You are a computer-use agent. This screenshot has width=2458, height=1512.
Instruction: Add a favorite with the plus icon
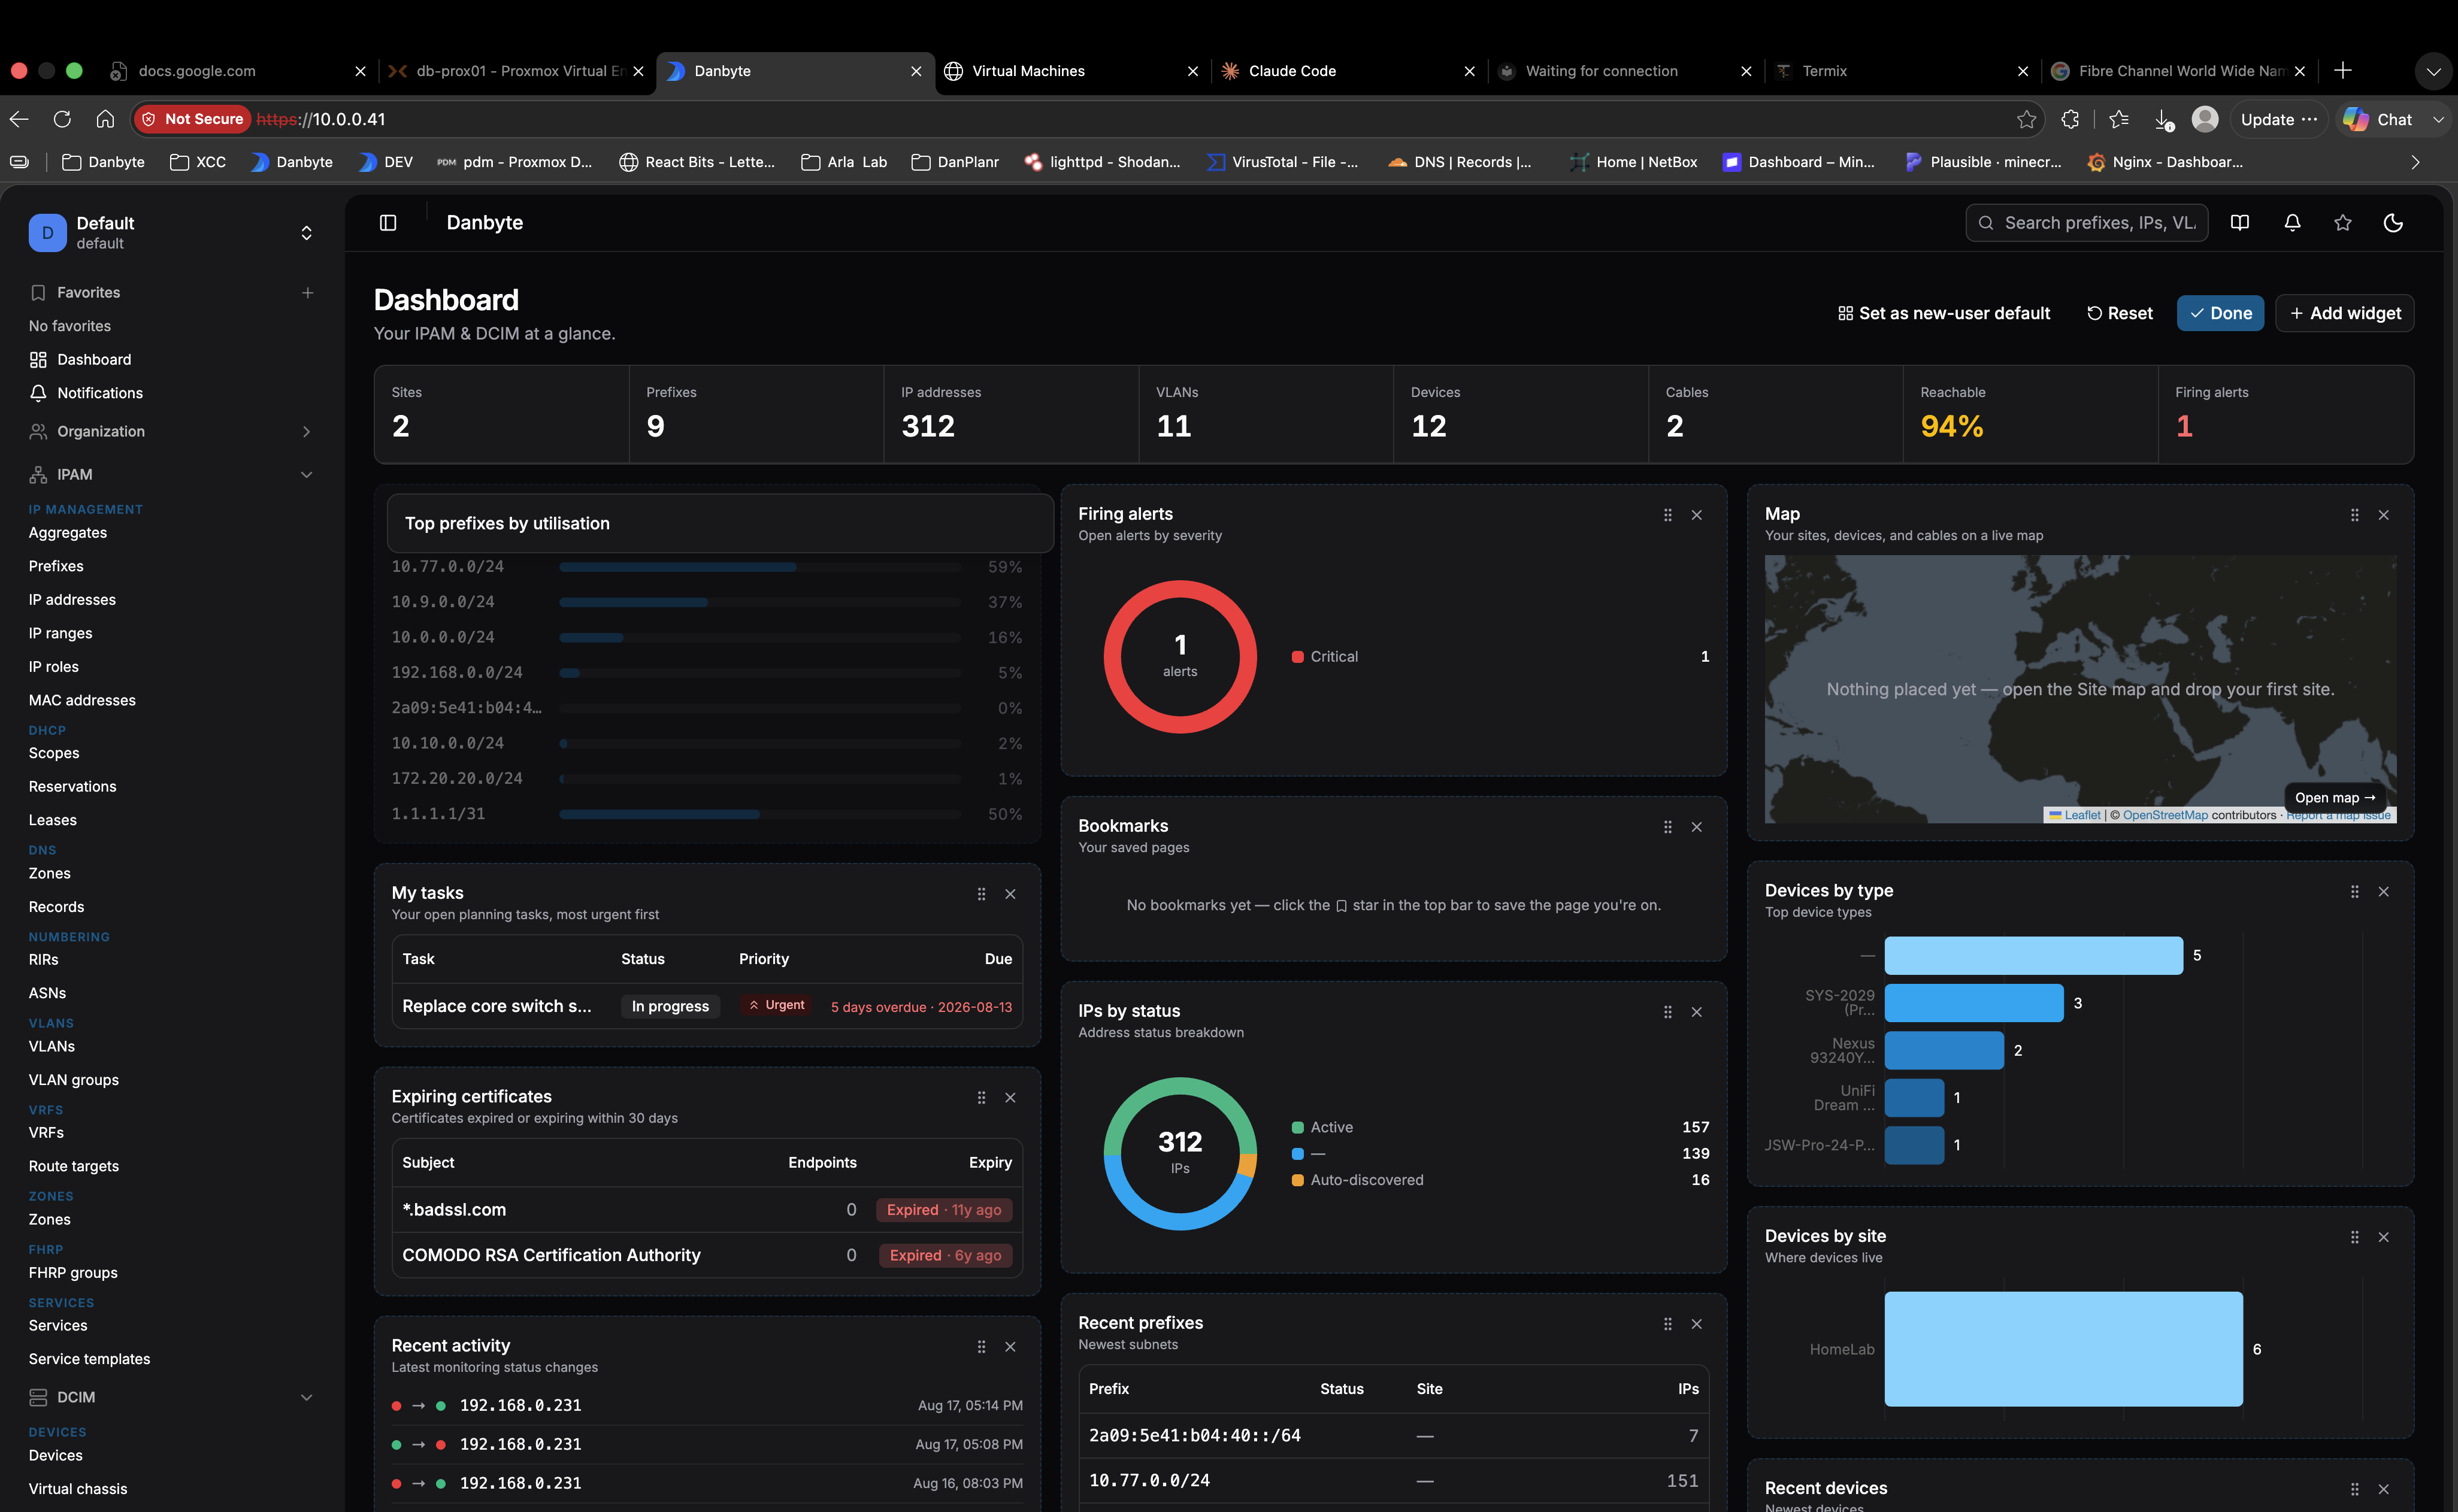[x=307, y=292]
